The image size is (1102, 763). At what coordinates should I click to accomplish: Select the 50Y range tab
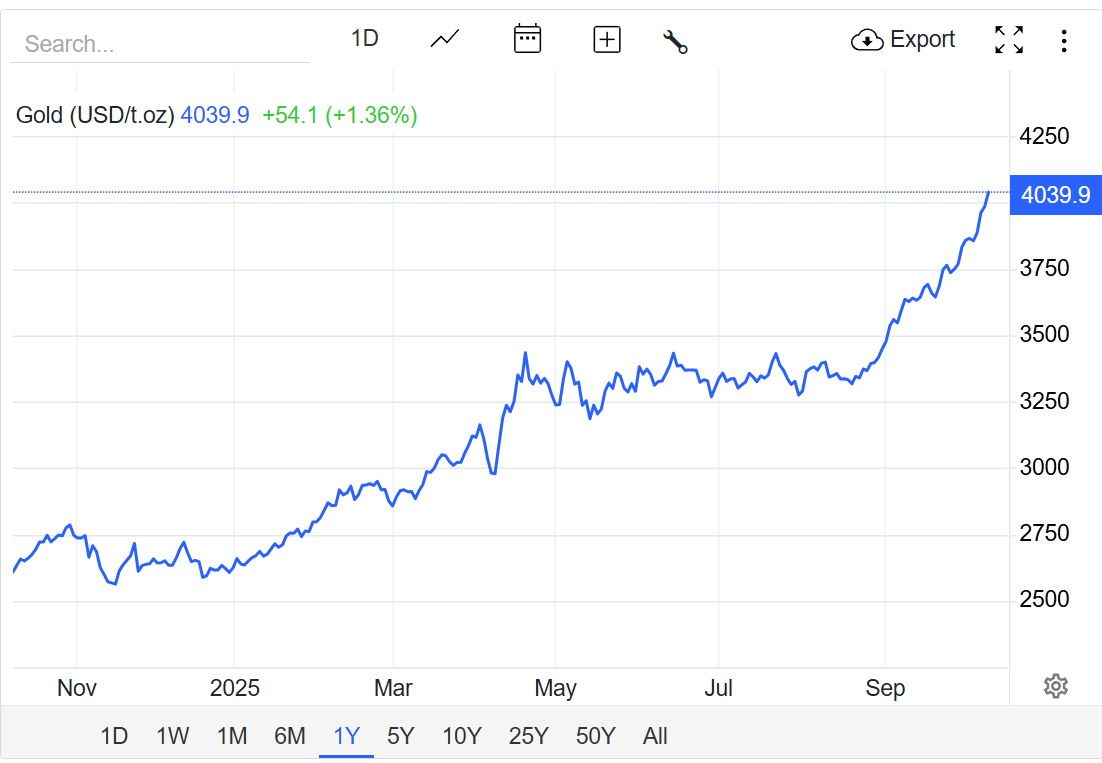(595, 737)
